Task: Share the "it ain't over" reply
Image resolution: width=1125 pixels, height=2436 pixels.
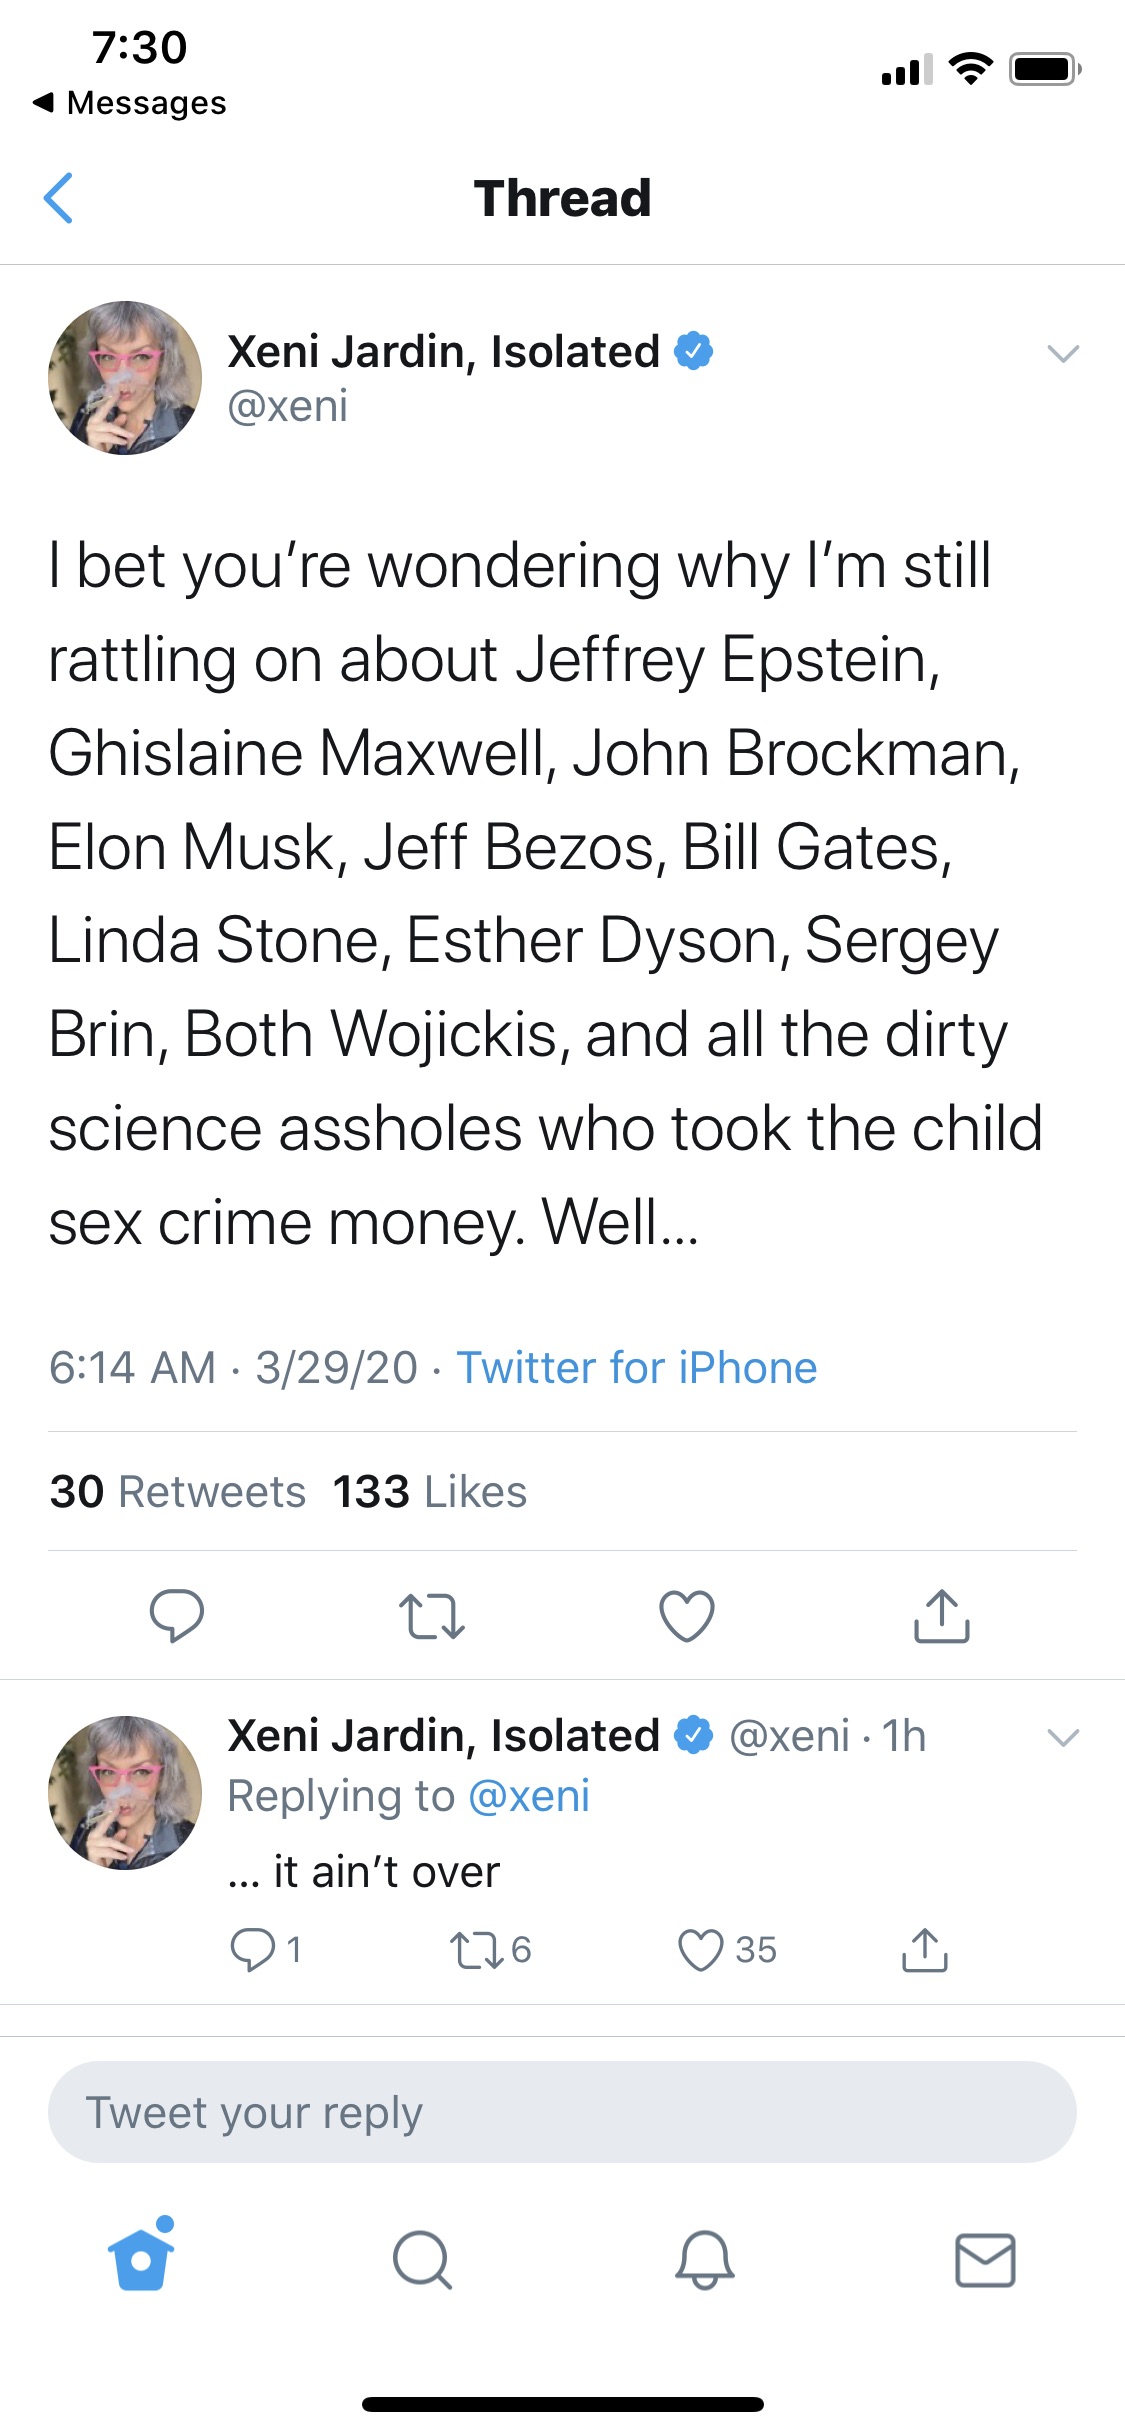Action: coord(925,1950)
